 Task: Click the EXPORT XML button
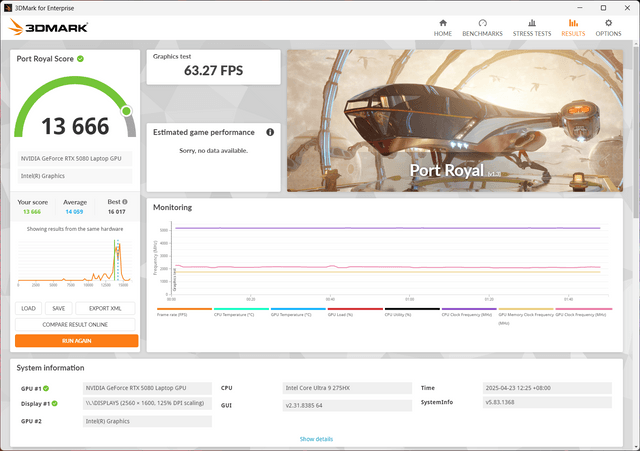[105, 309]
